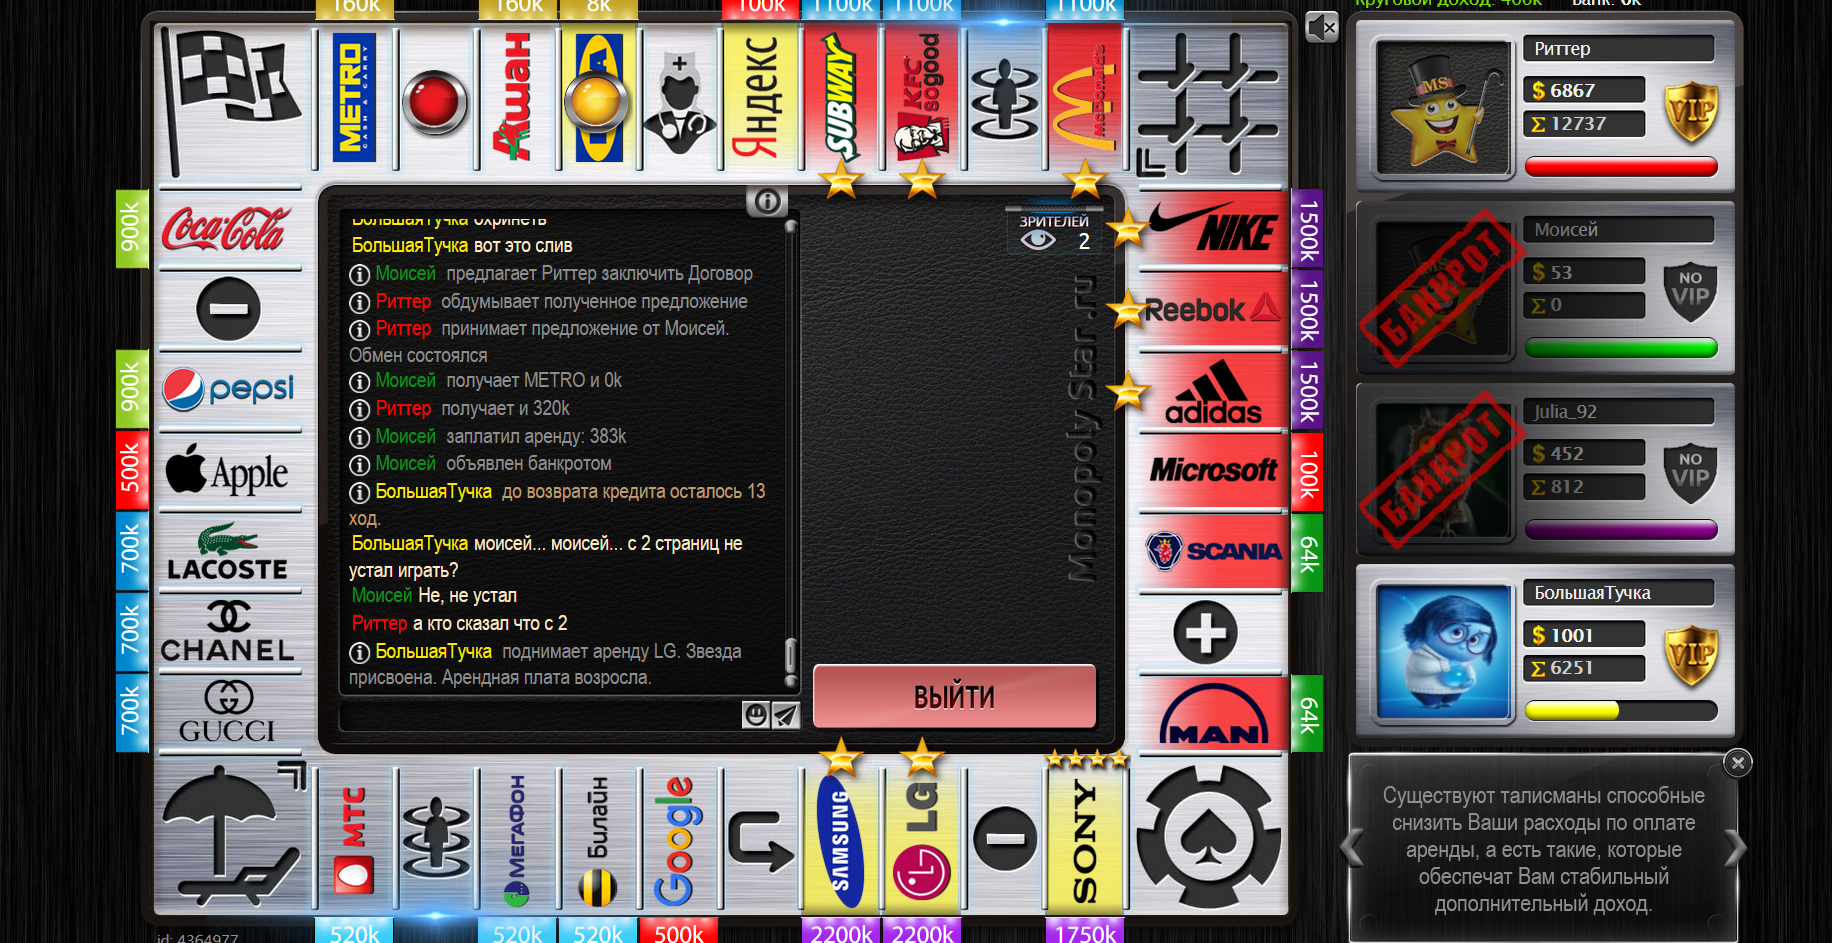Click Риттер's red timer bar
Screen dimensions: 1832x943
(1621, 166)
